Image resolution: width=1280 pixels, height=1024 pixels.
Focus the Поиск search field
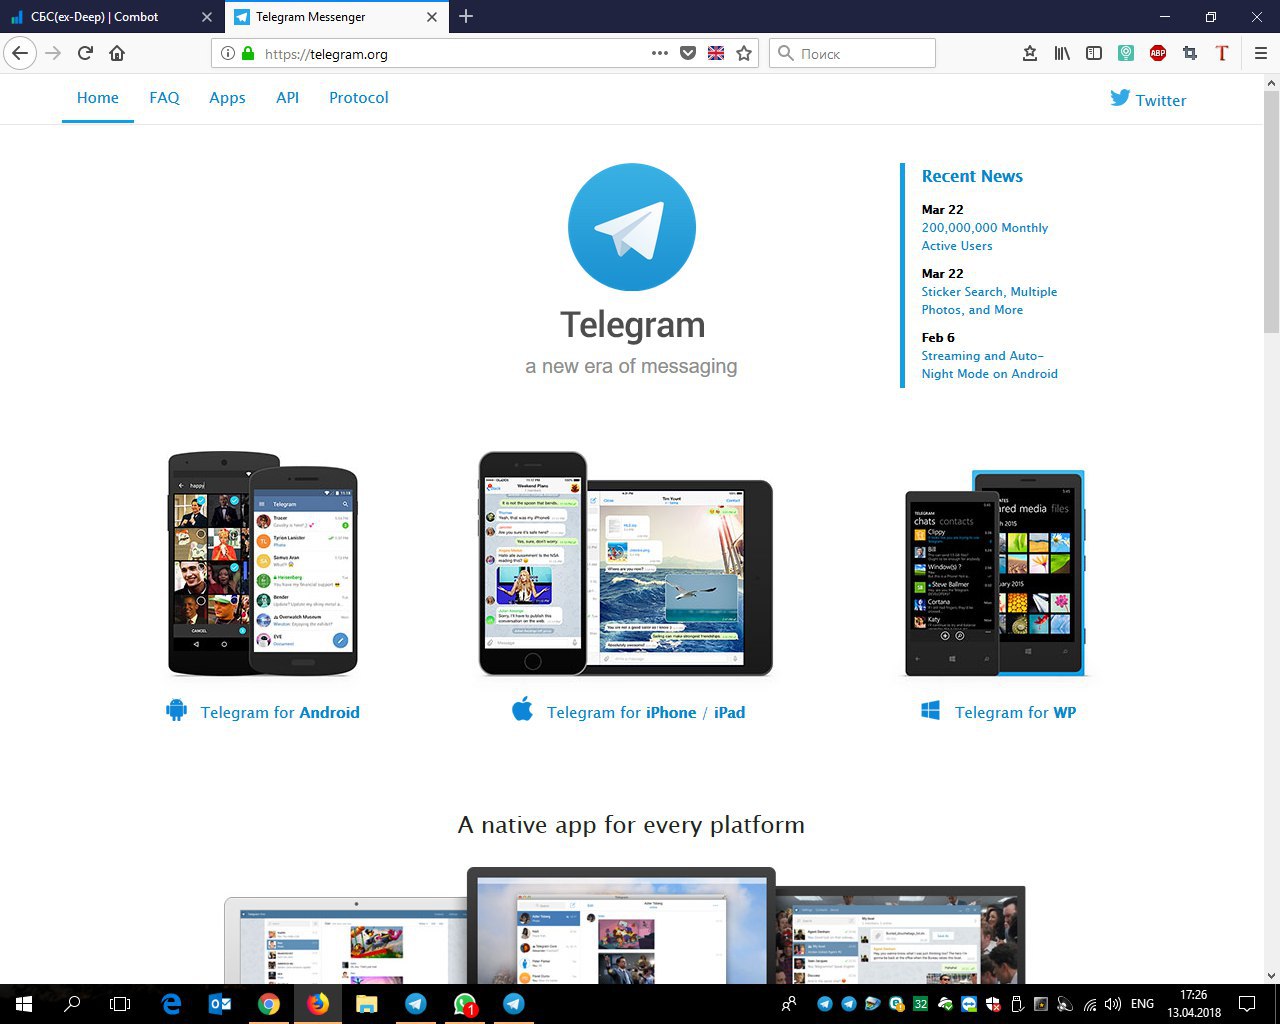tap(852, 53)
